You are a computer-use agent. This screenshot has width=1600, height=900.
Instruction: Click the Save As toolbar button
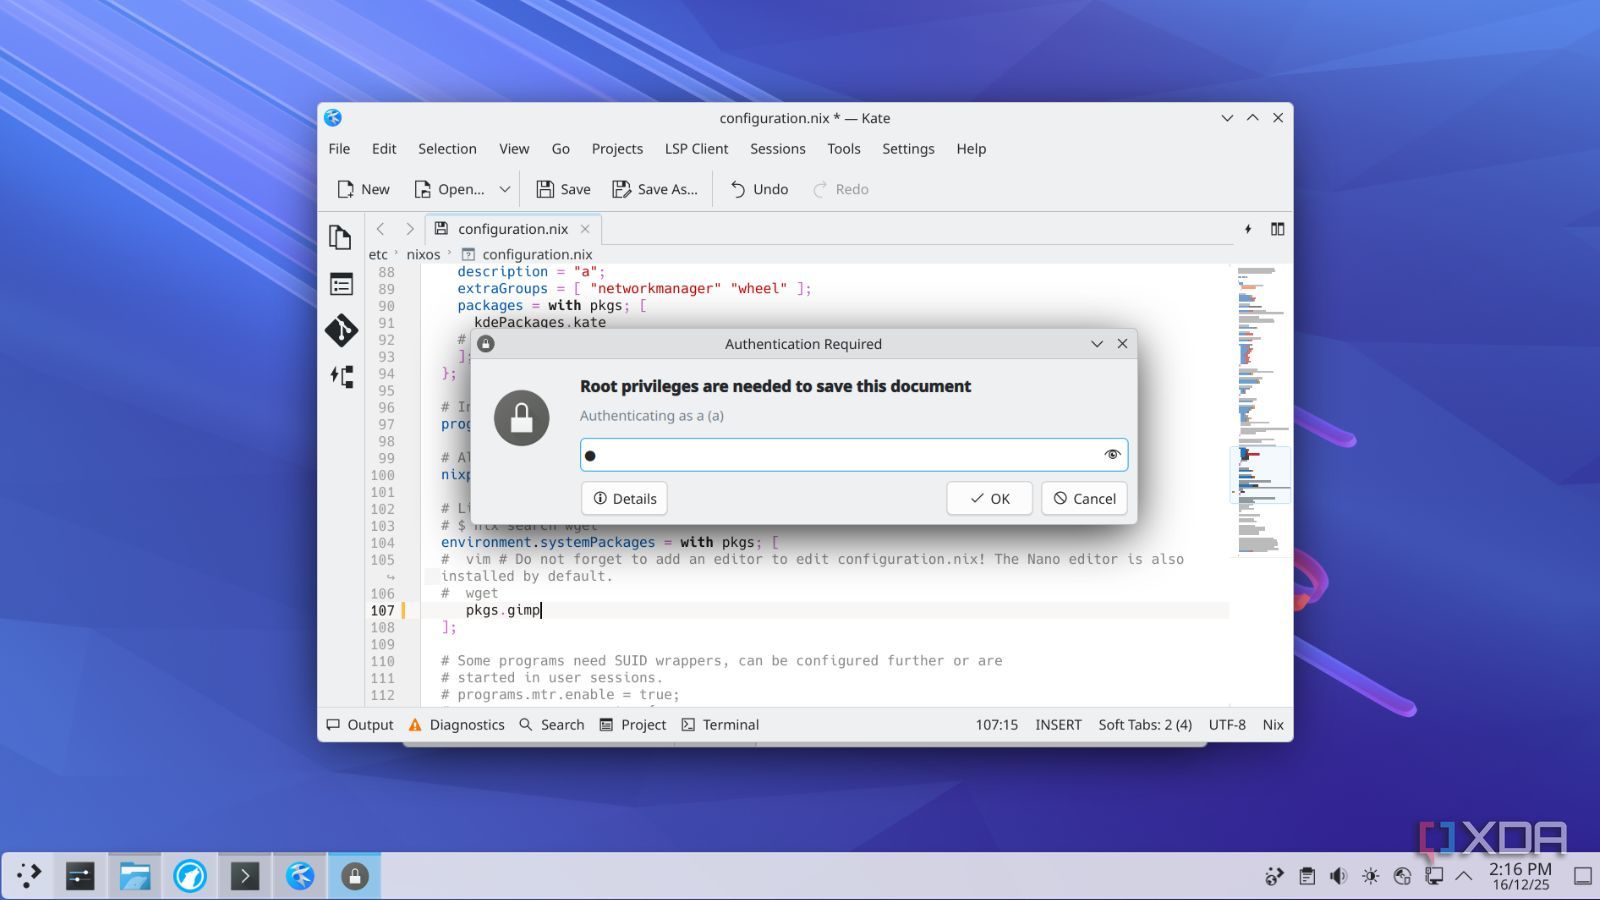coord(655,189)
